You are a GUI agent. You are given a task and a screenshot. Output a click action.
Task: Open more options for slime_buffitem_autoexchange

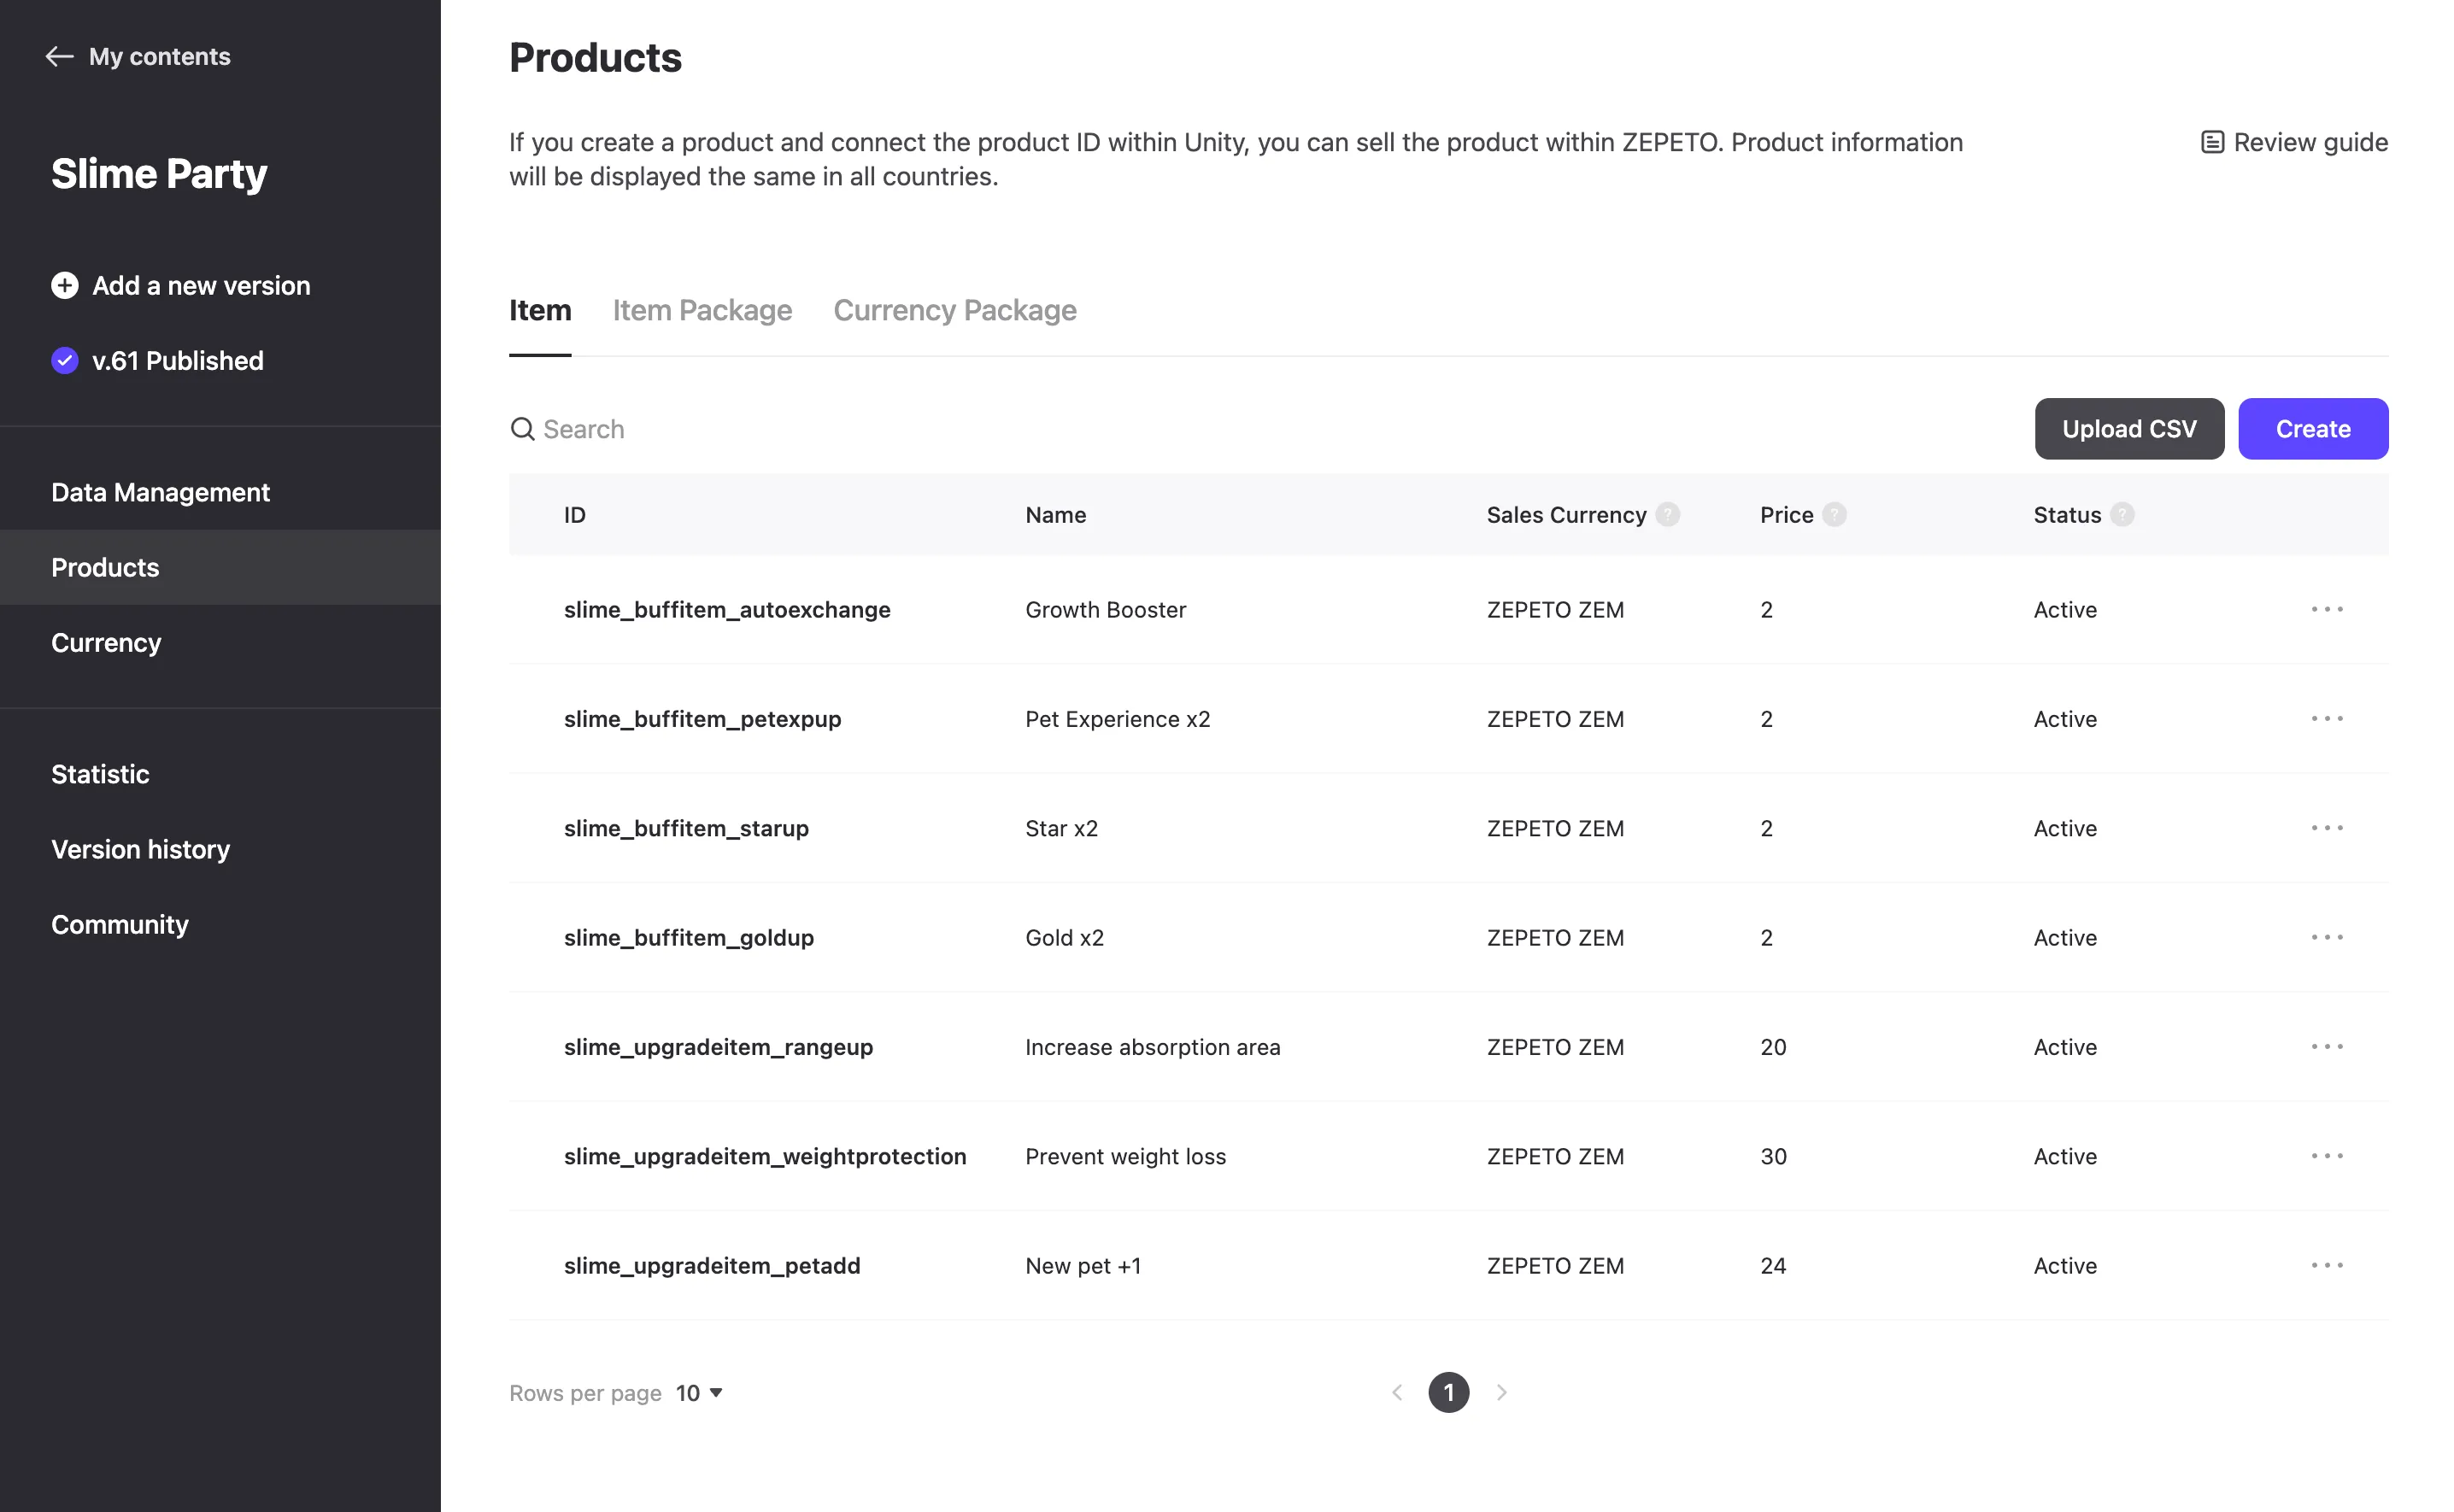(2327, 609)
